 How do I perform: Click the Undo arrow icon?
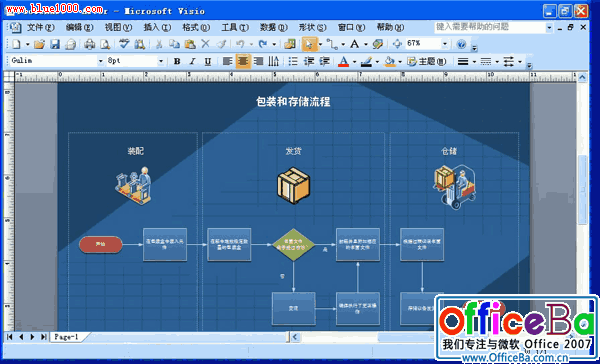click(x=240, y=44)
